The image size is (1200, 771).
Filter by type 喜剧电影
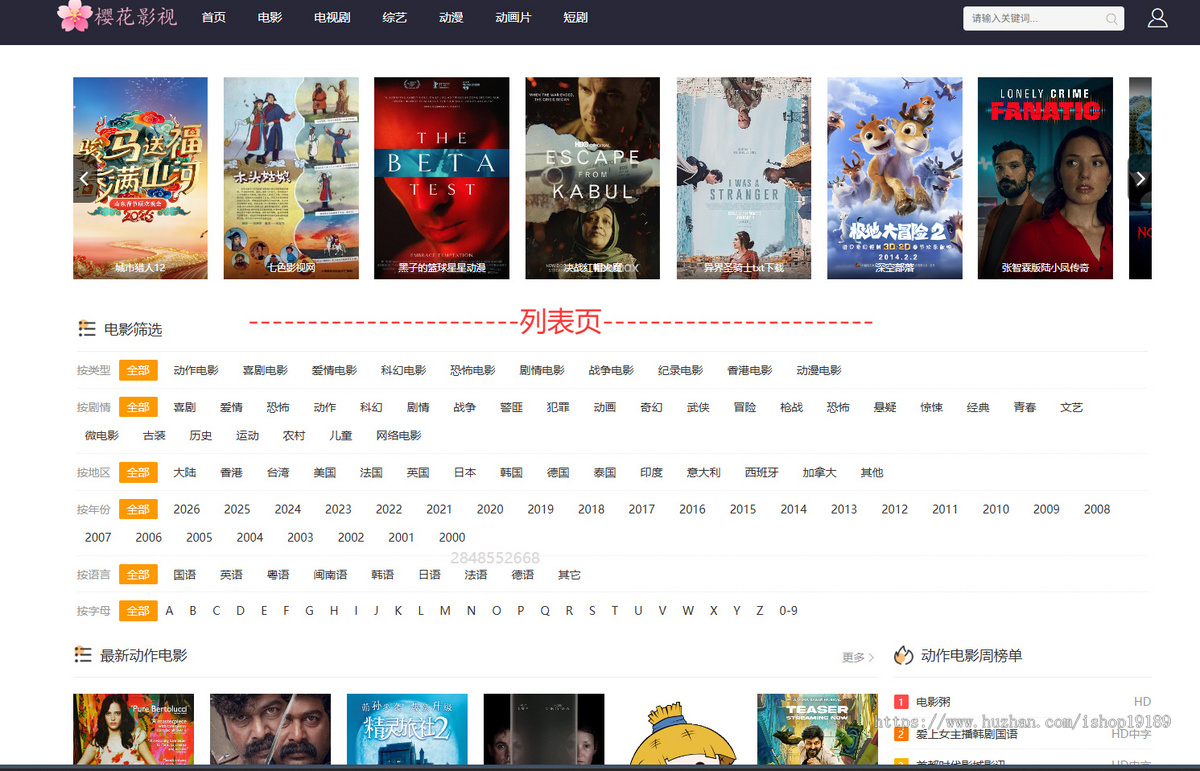coord(265,370)
